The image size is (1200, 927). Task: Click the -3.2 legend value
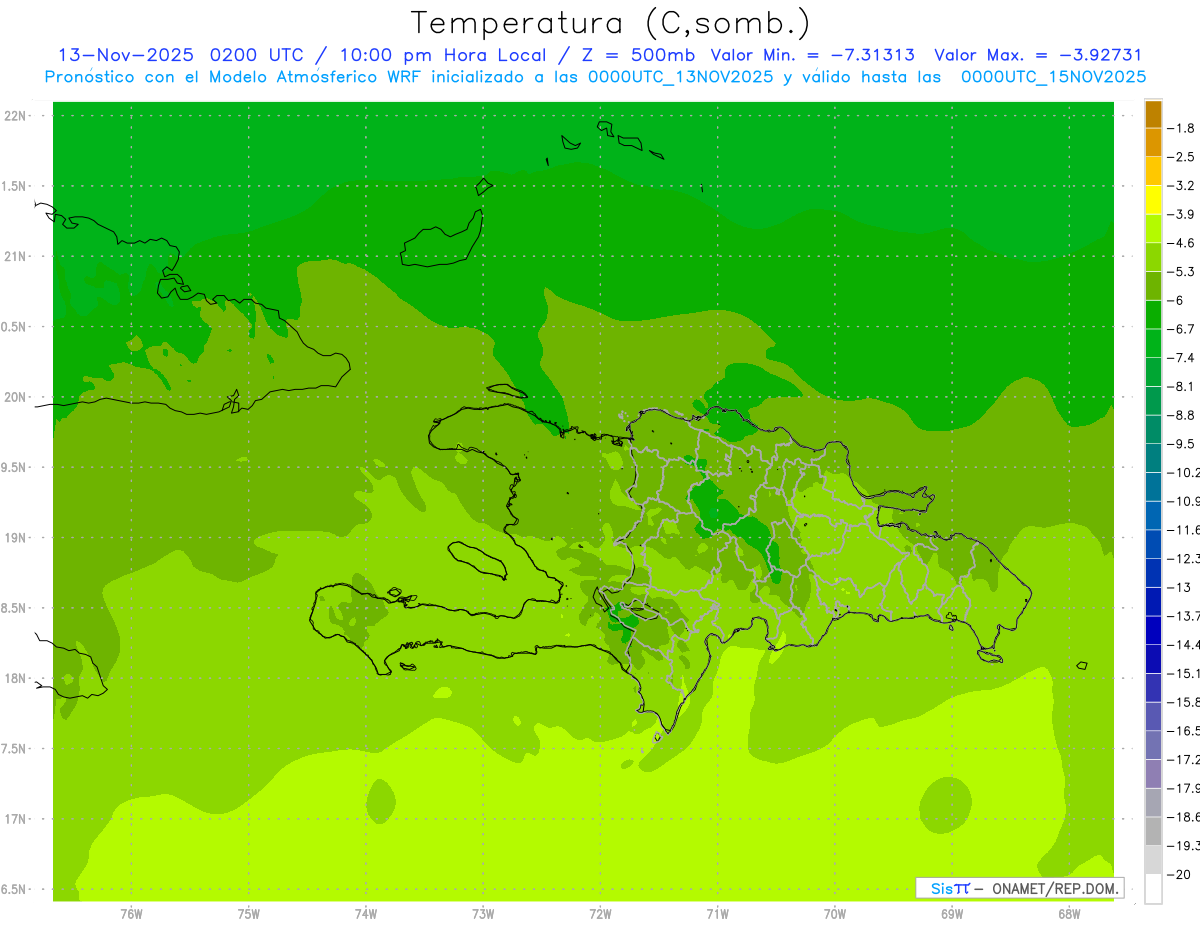[x=1182, y=185]
